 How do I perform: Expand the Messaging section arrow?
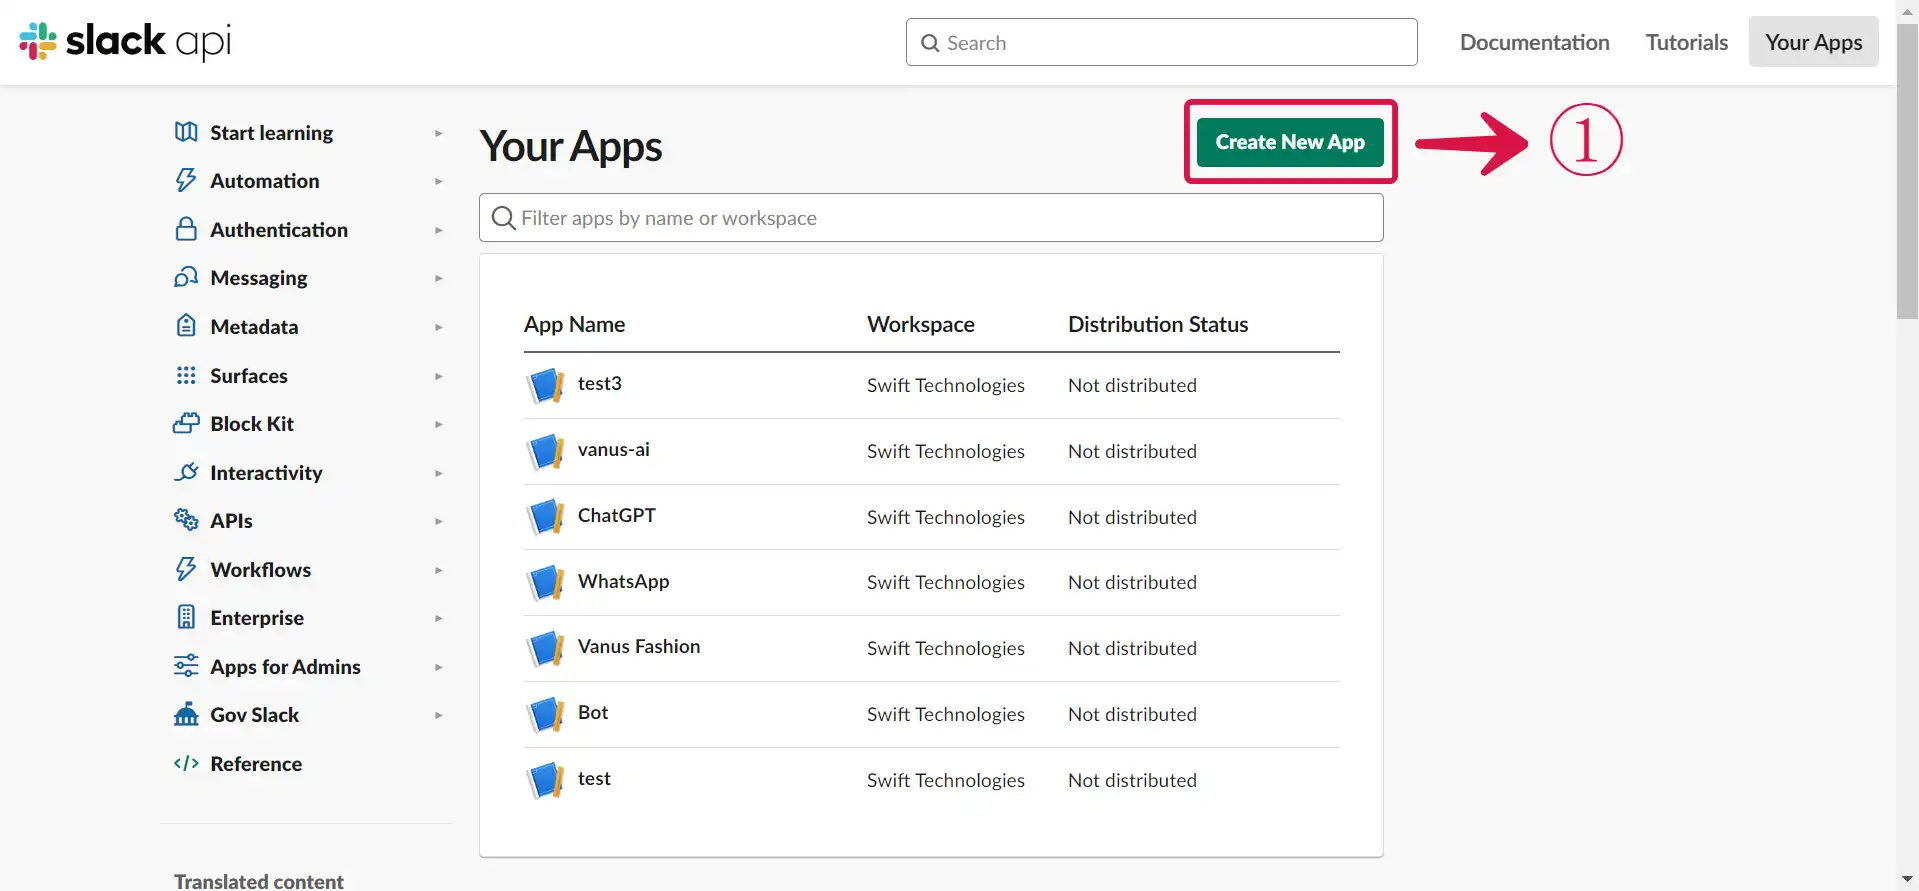click(438, 278)
